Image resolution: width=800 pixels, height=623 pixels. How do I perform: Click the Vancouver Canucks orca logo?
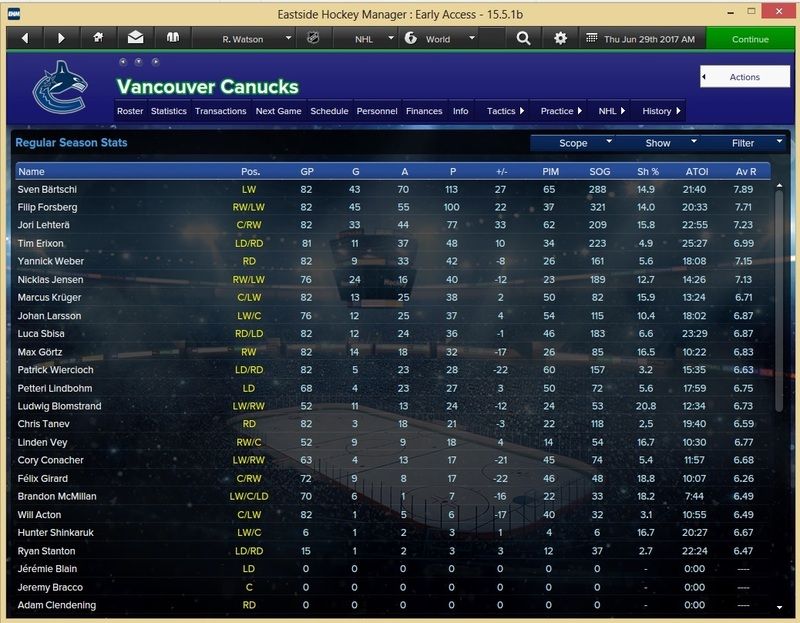[x=60, y=87]
